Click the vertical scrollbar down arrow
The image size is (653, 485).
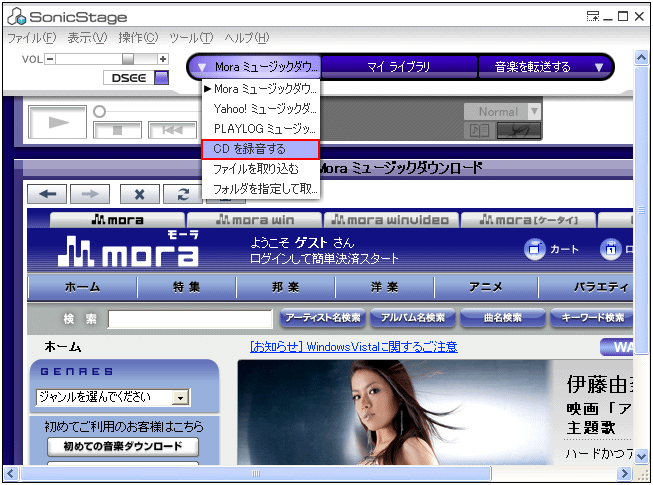641,455
